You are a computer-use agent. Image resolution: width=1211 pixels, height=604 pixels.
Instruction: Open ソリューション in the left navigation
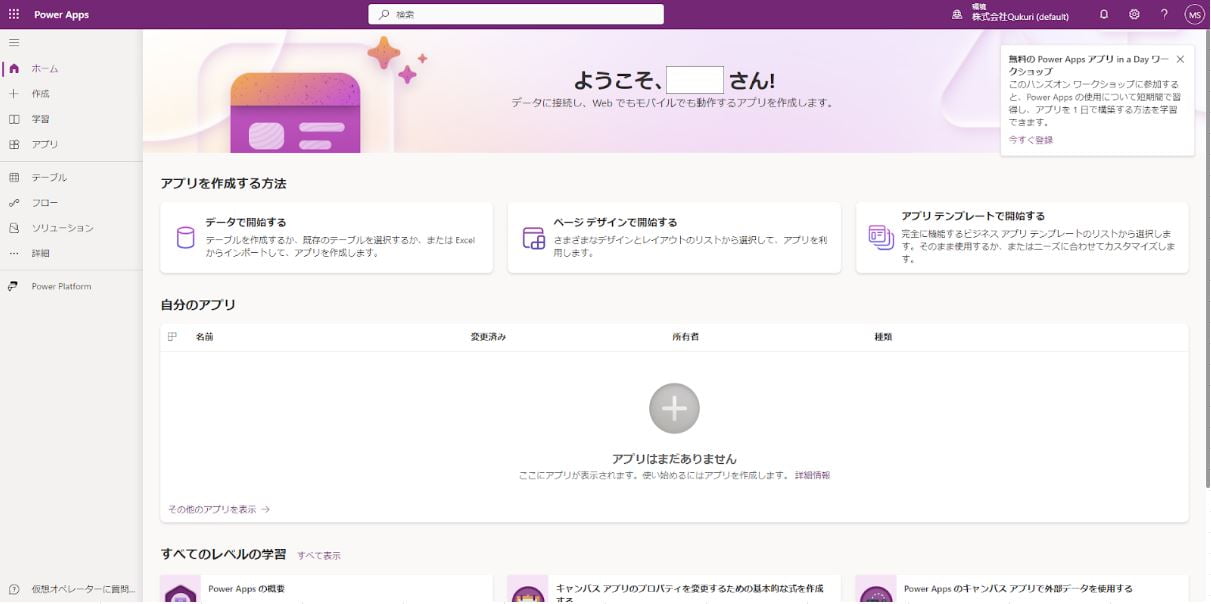pos(61,228)
